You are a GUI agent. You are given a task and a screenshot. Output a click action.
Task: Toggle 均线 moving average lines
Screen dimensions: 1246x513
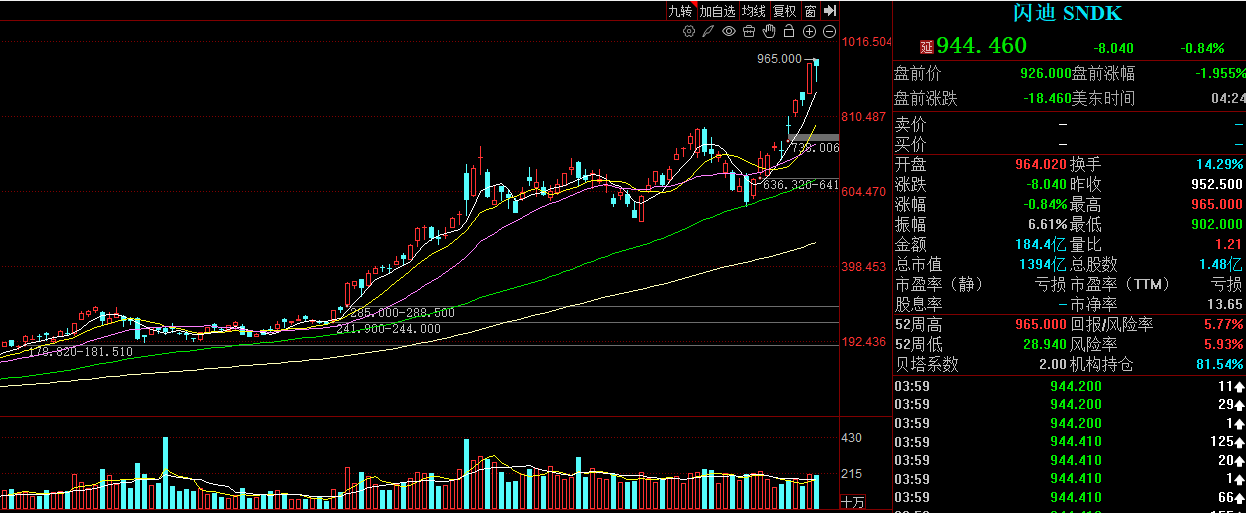pos(754,11)
